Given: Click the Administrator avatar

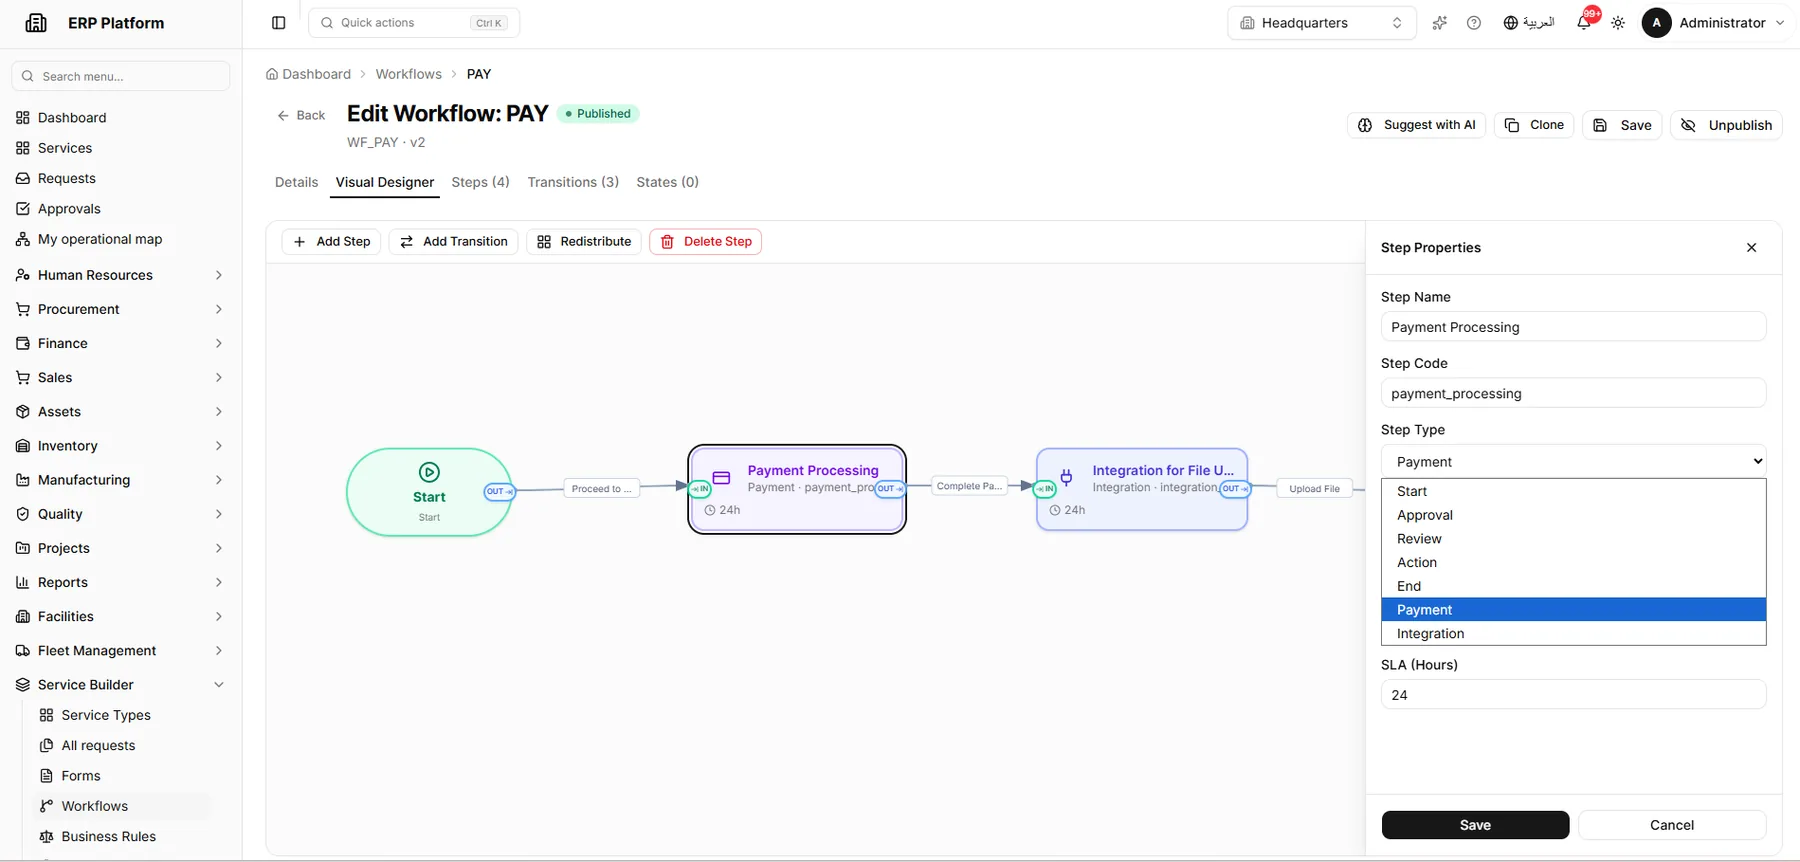Looking at the screenshot, I should [x=1656, y=23].
